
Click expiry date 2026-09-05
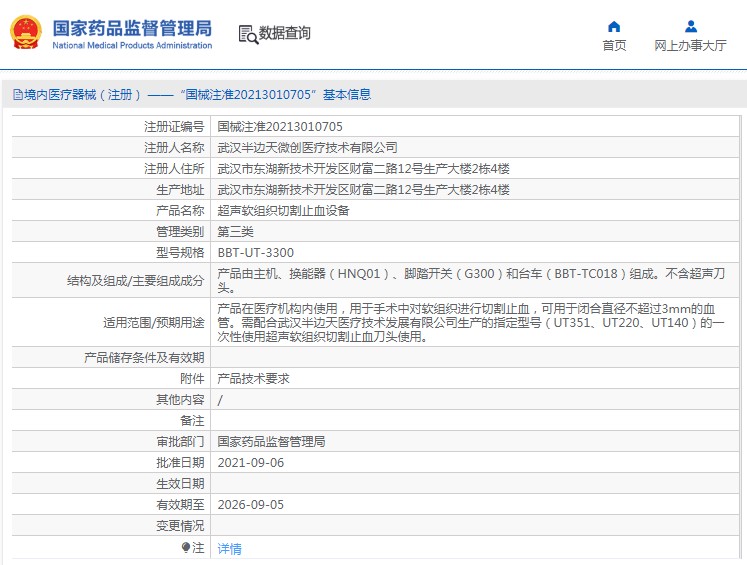tap(251, 504)
